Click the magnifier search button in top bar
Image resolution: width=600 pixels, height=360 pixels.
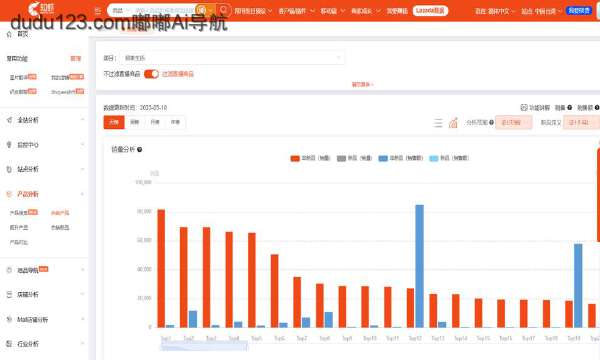tap(223, 10)
